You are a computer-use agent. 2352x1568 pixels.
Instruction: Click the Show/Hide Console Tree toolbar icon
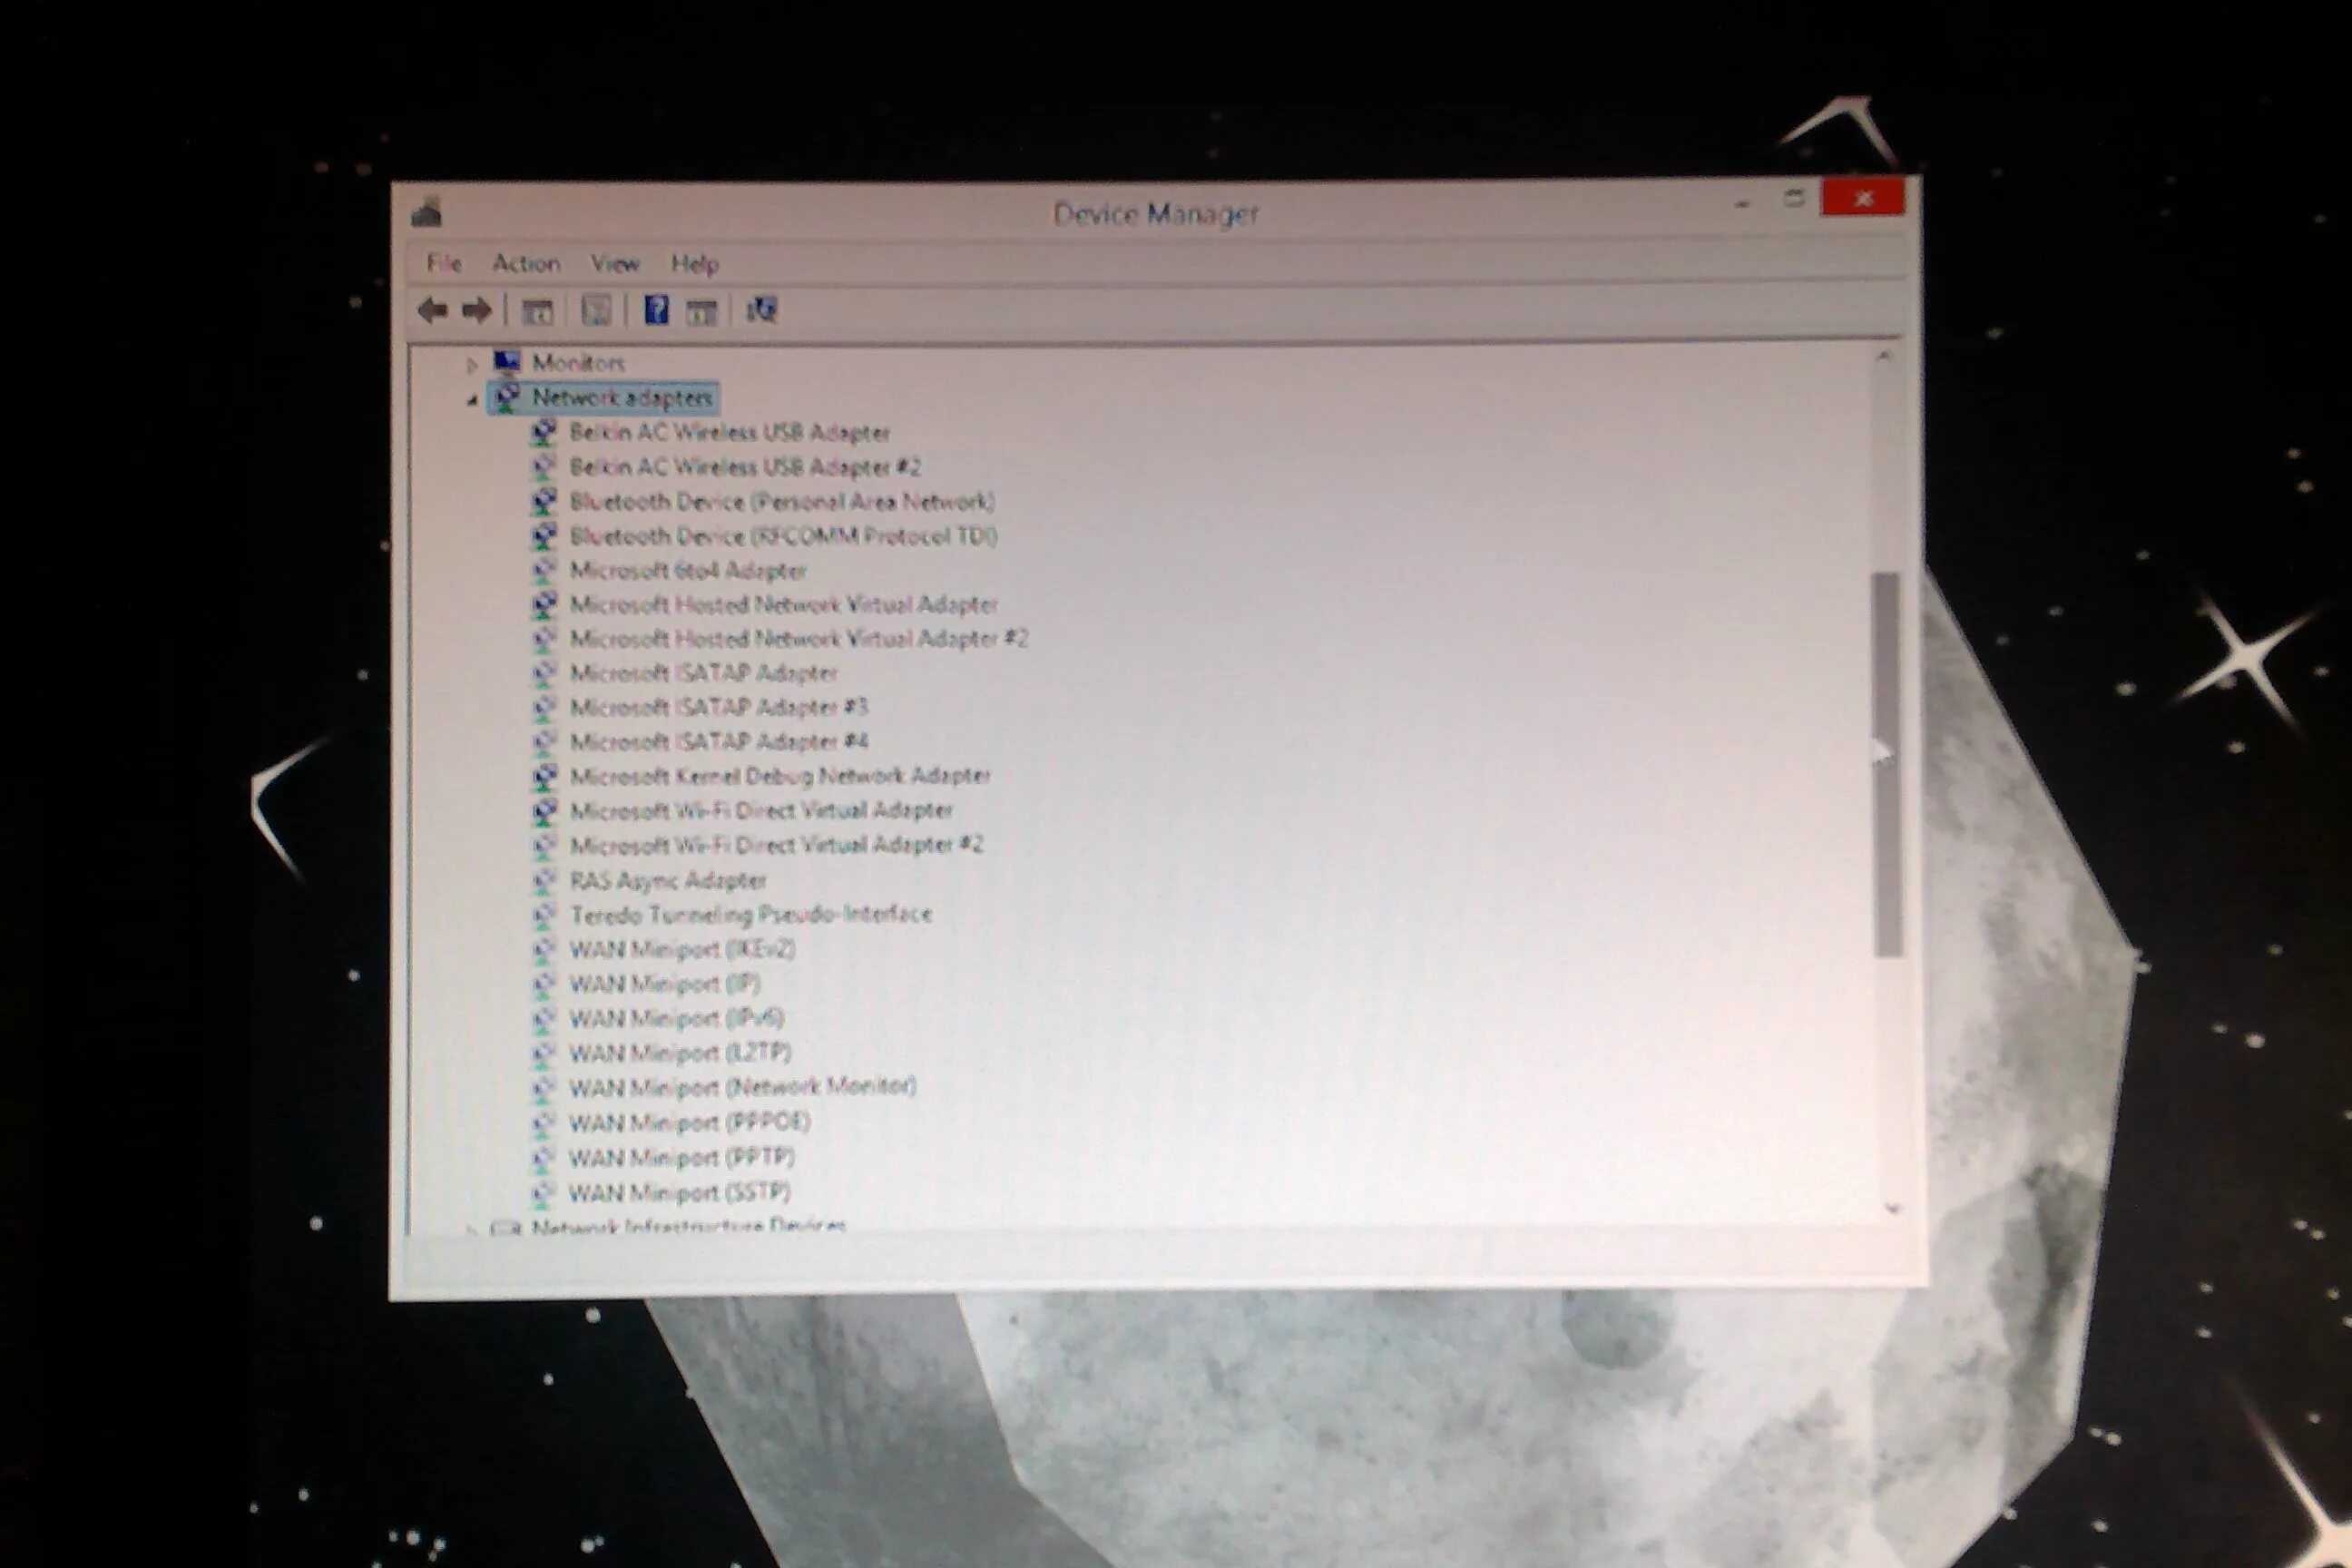click(537, 312)
